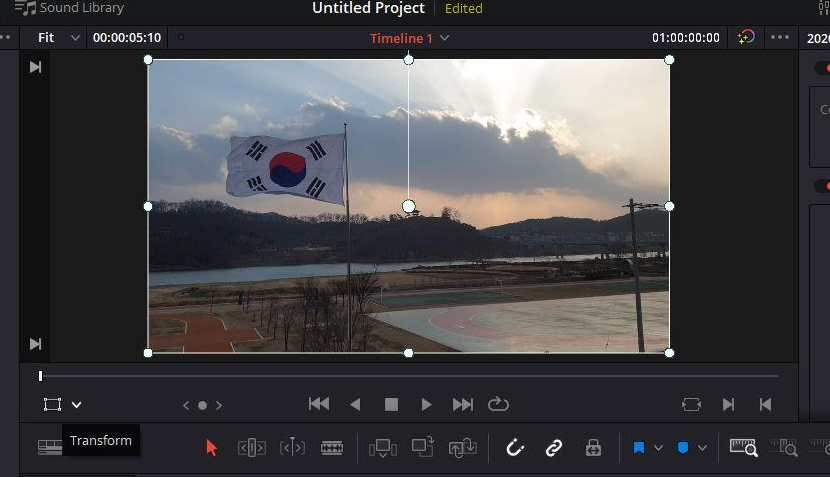The image size is (830, 477).
Task: Click the source timecode 00:00:05:10 field
Action: point(127,38)
